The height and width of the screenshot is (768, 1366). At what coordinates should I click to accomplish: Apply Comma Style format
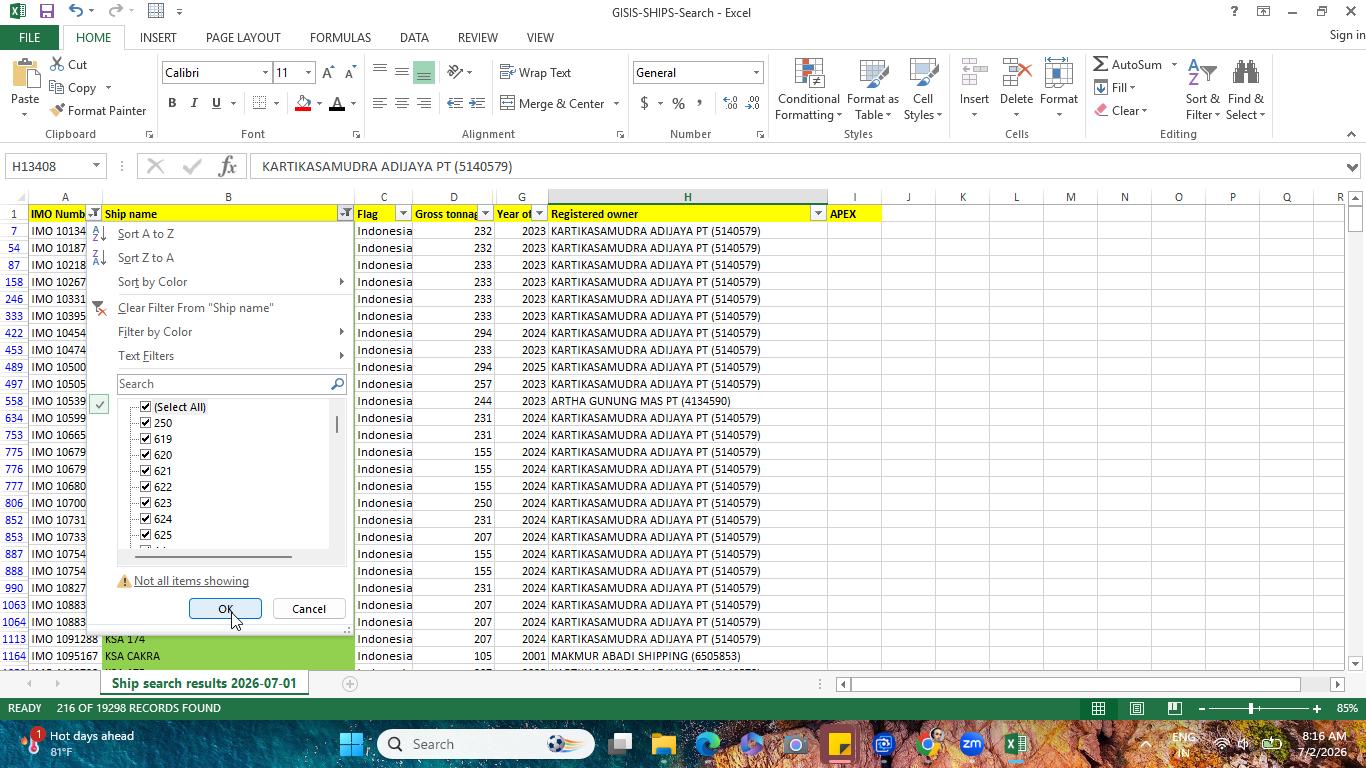click(699, 103)
